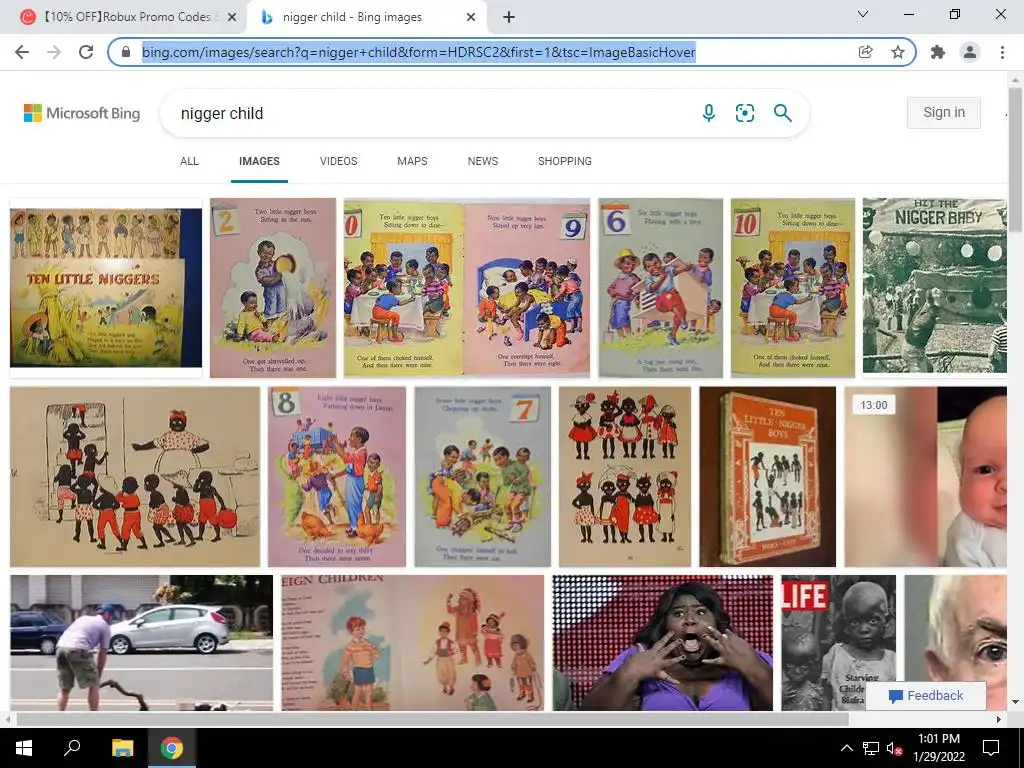Open the SHOPPING tab

coord(565,161)
